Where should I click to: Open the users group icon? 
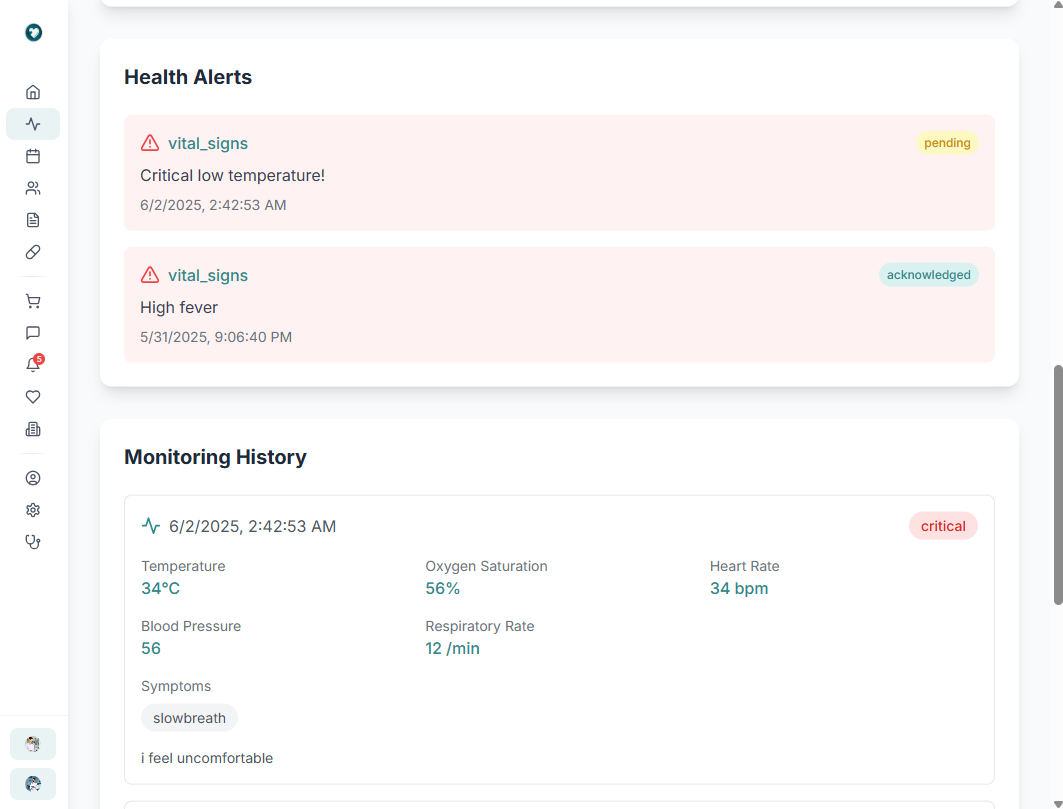33,188
